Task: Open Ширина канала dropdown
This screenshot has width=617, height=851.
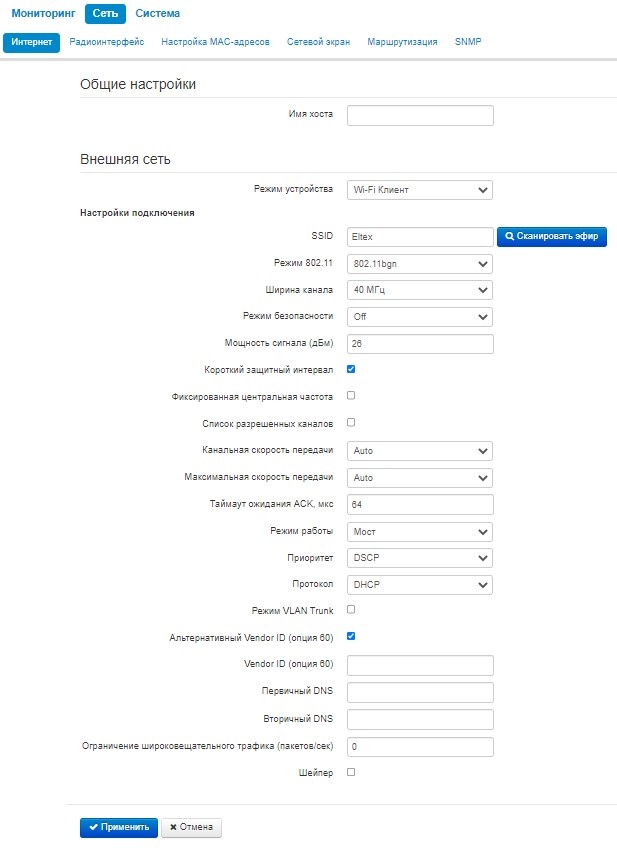Action: [x=420, y=290]
